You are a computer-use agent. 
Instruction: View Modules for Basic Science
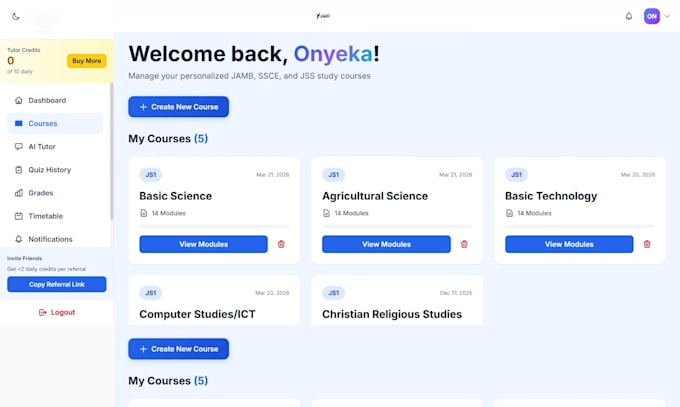coord(203,244)
